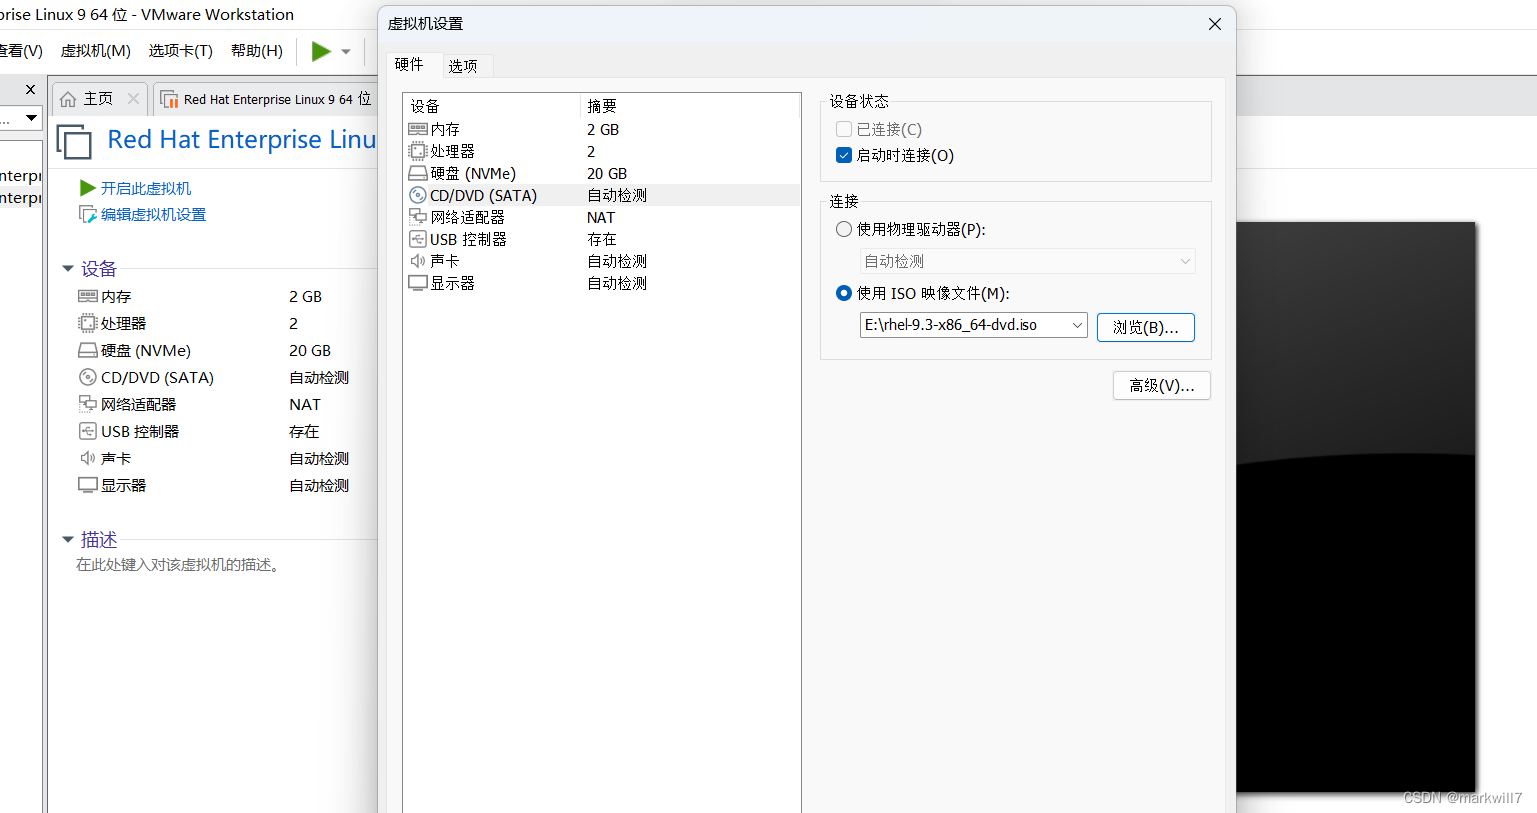Open the 查看(V) menu
Screen dimensions: 1537x813
click(21, 51)
